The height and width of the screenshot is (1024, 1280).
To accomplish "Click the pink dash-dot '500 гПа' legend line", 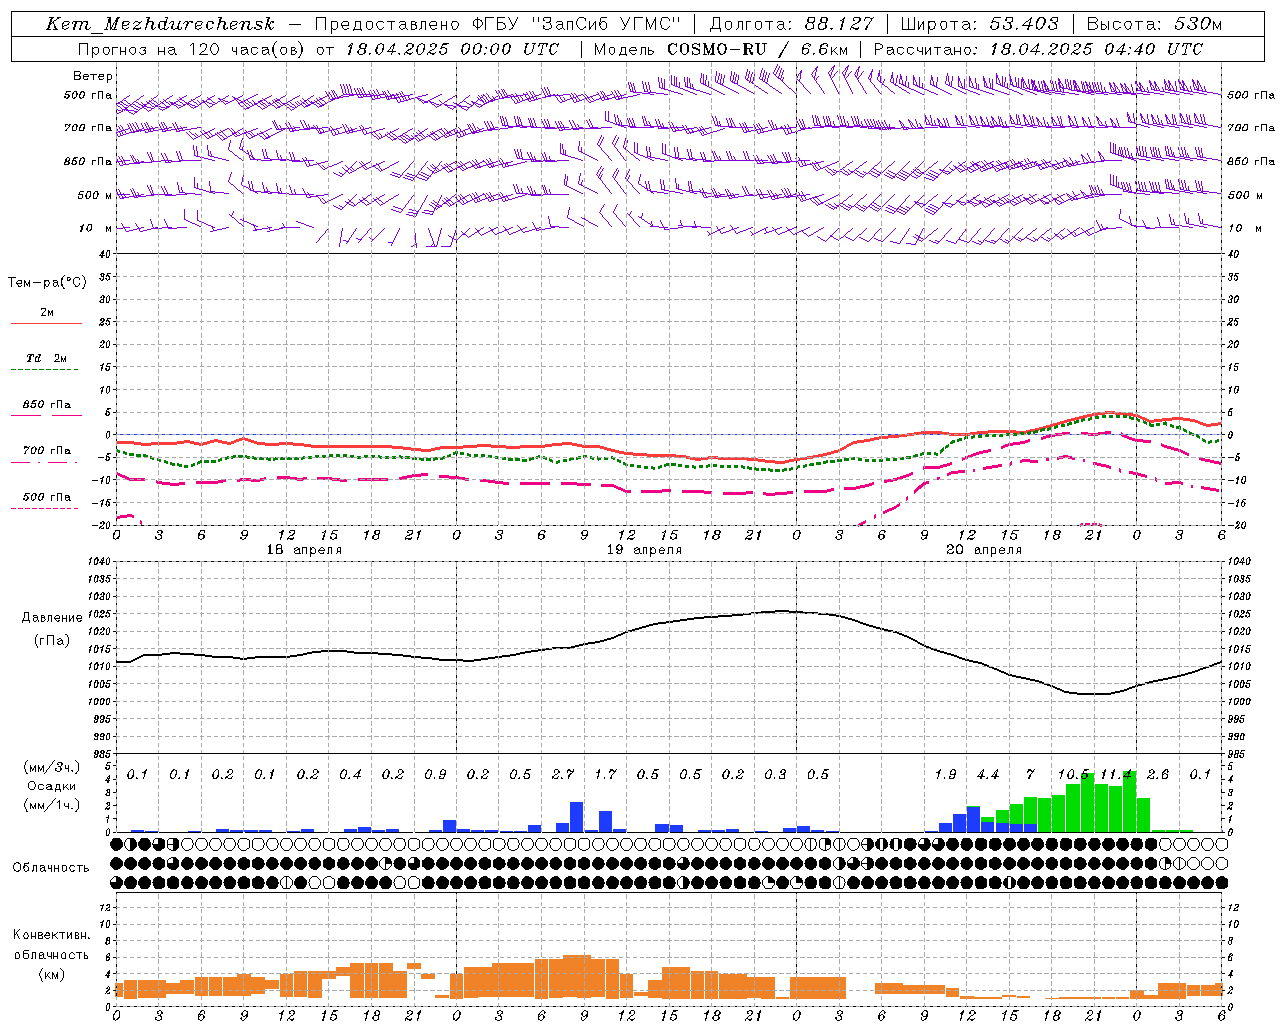I will [x=44, y=508].
